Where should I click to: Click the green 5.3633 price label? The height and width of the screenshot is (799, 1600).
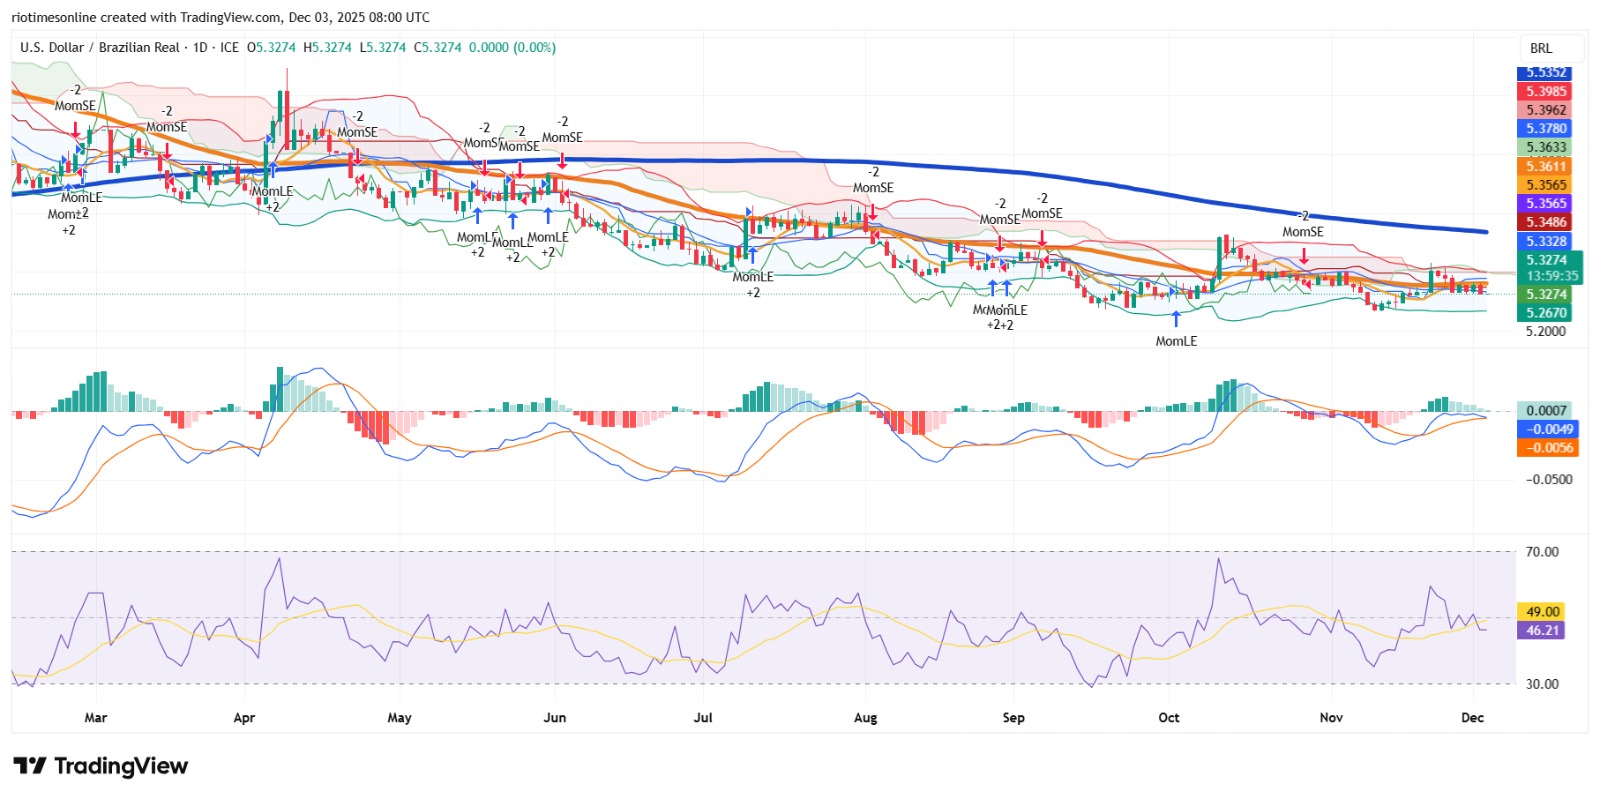1545,147
